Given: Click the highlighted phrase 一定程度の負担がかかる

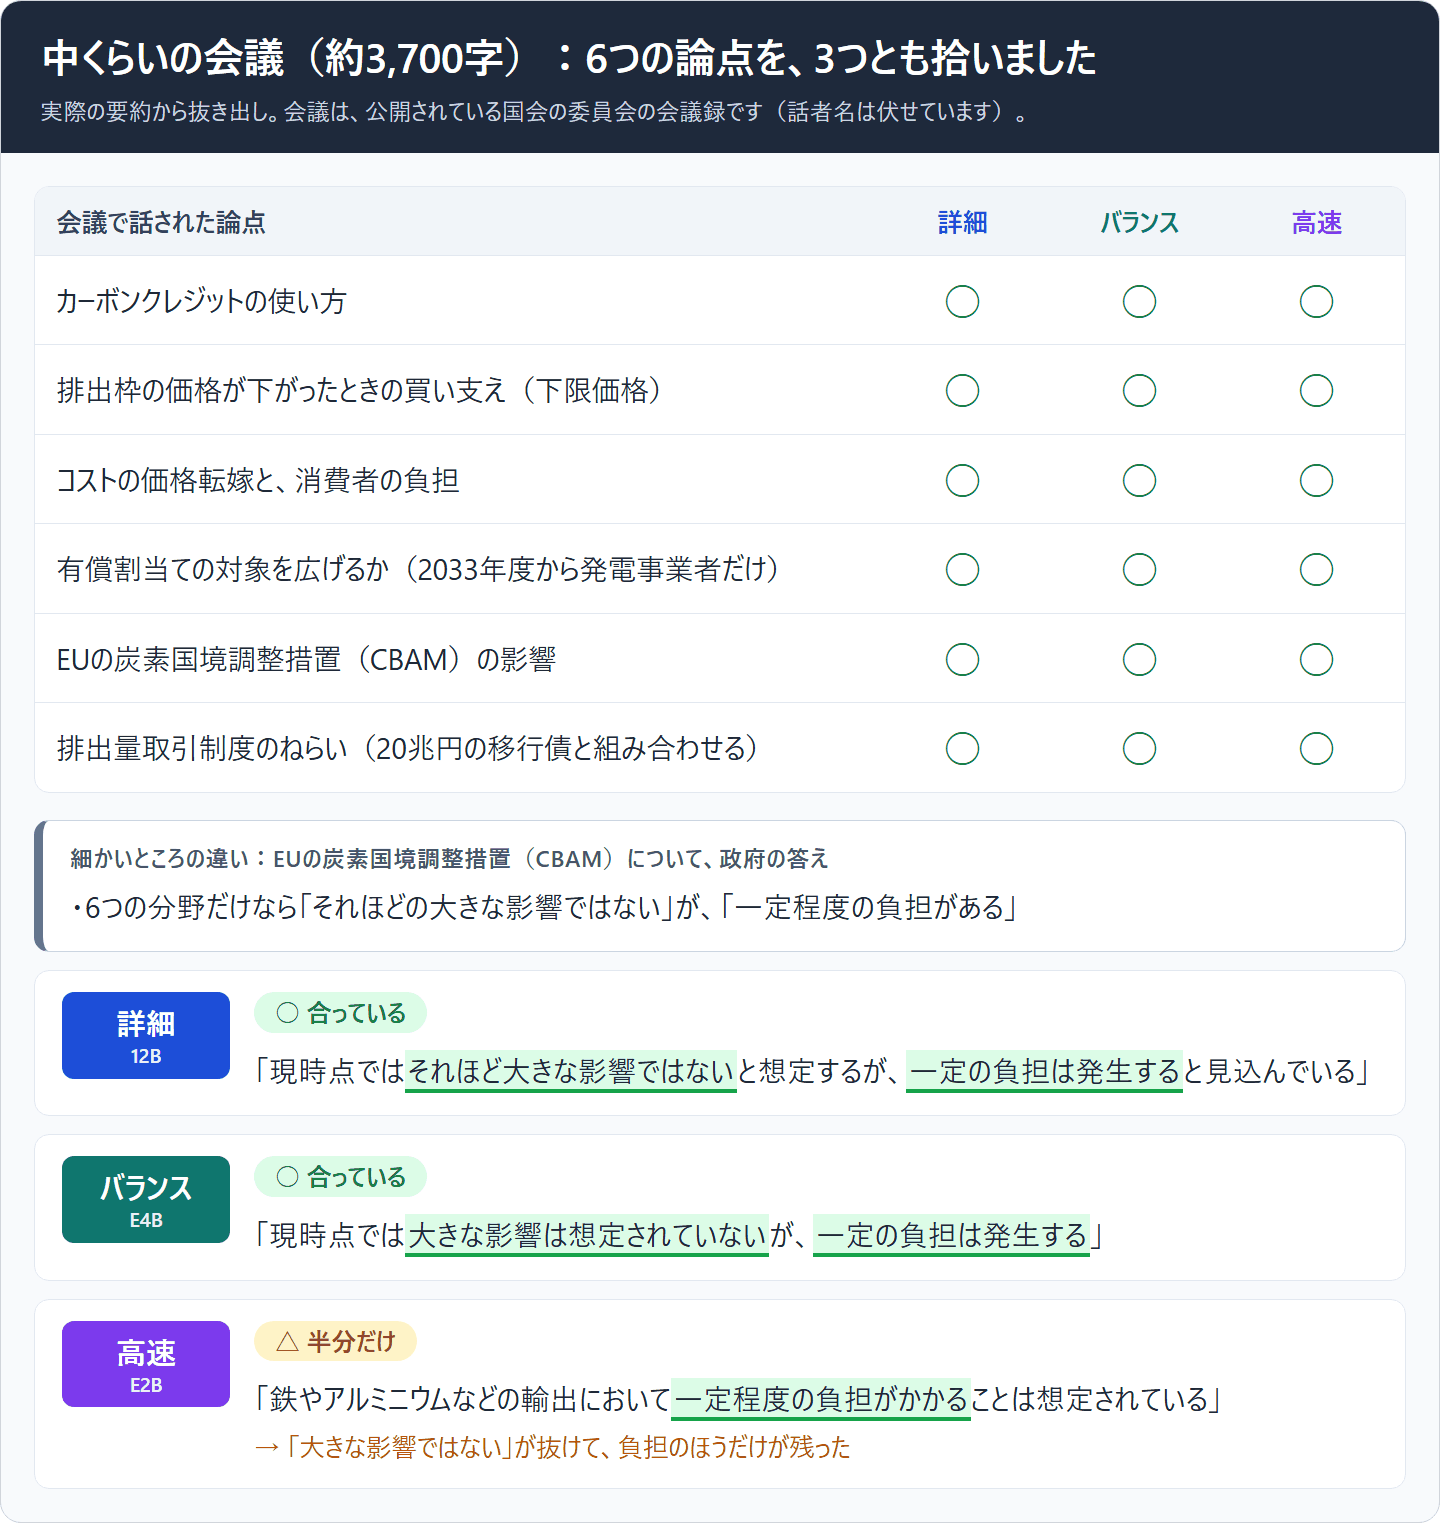Looking at the screenshot, I should 821,1399.
